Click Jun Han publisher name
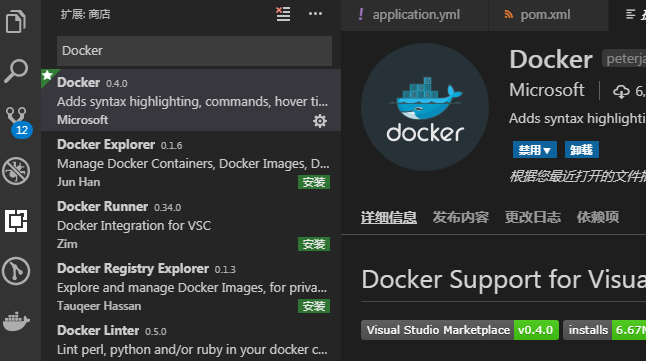 coord(78,182)
